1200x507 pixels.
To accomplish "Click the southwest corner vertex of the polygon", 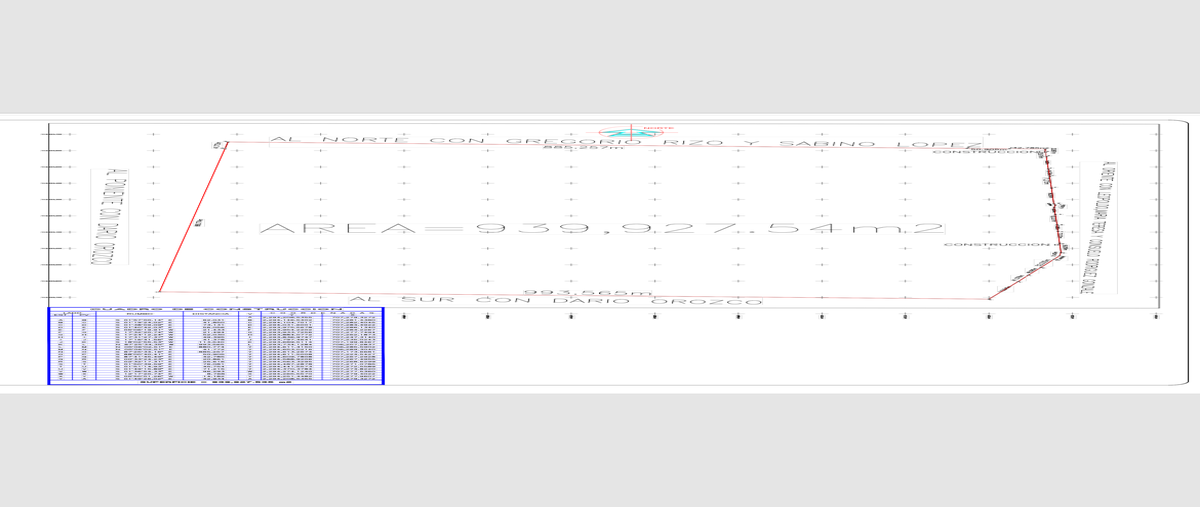I will pos(159,292).
